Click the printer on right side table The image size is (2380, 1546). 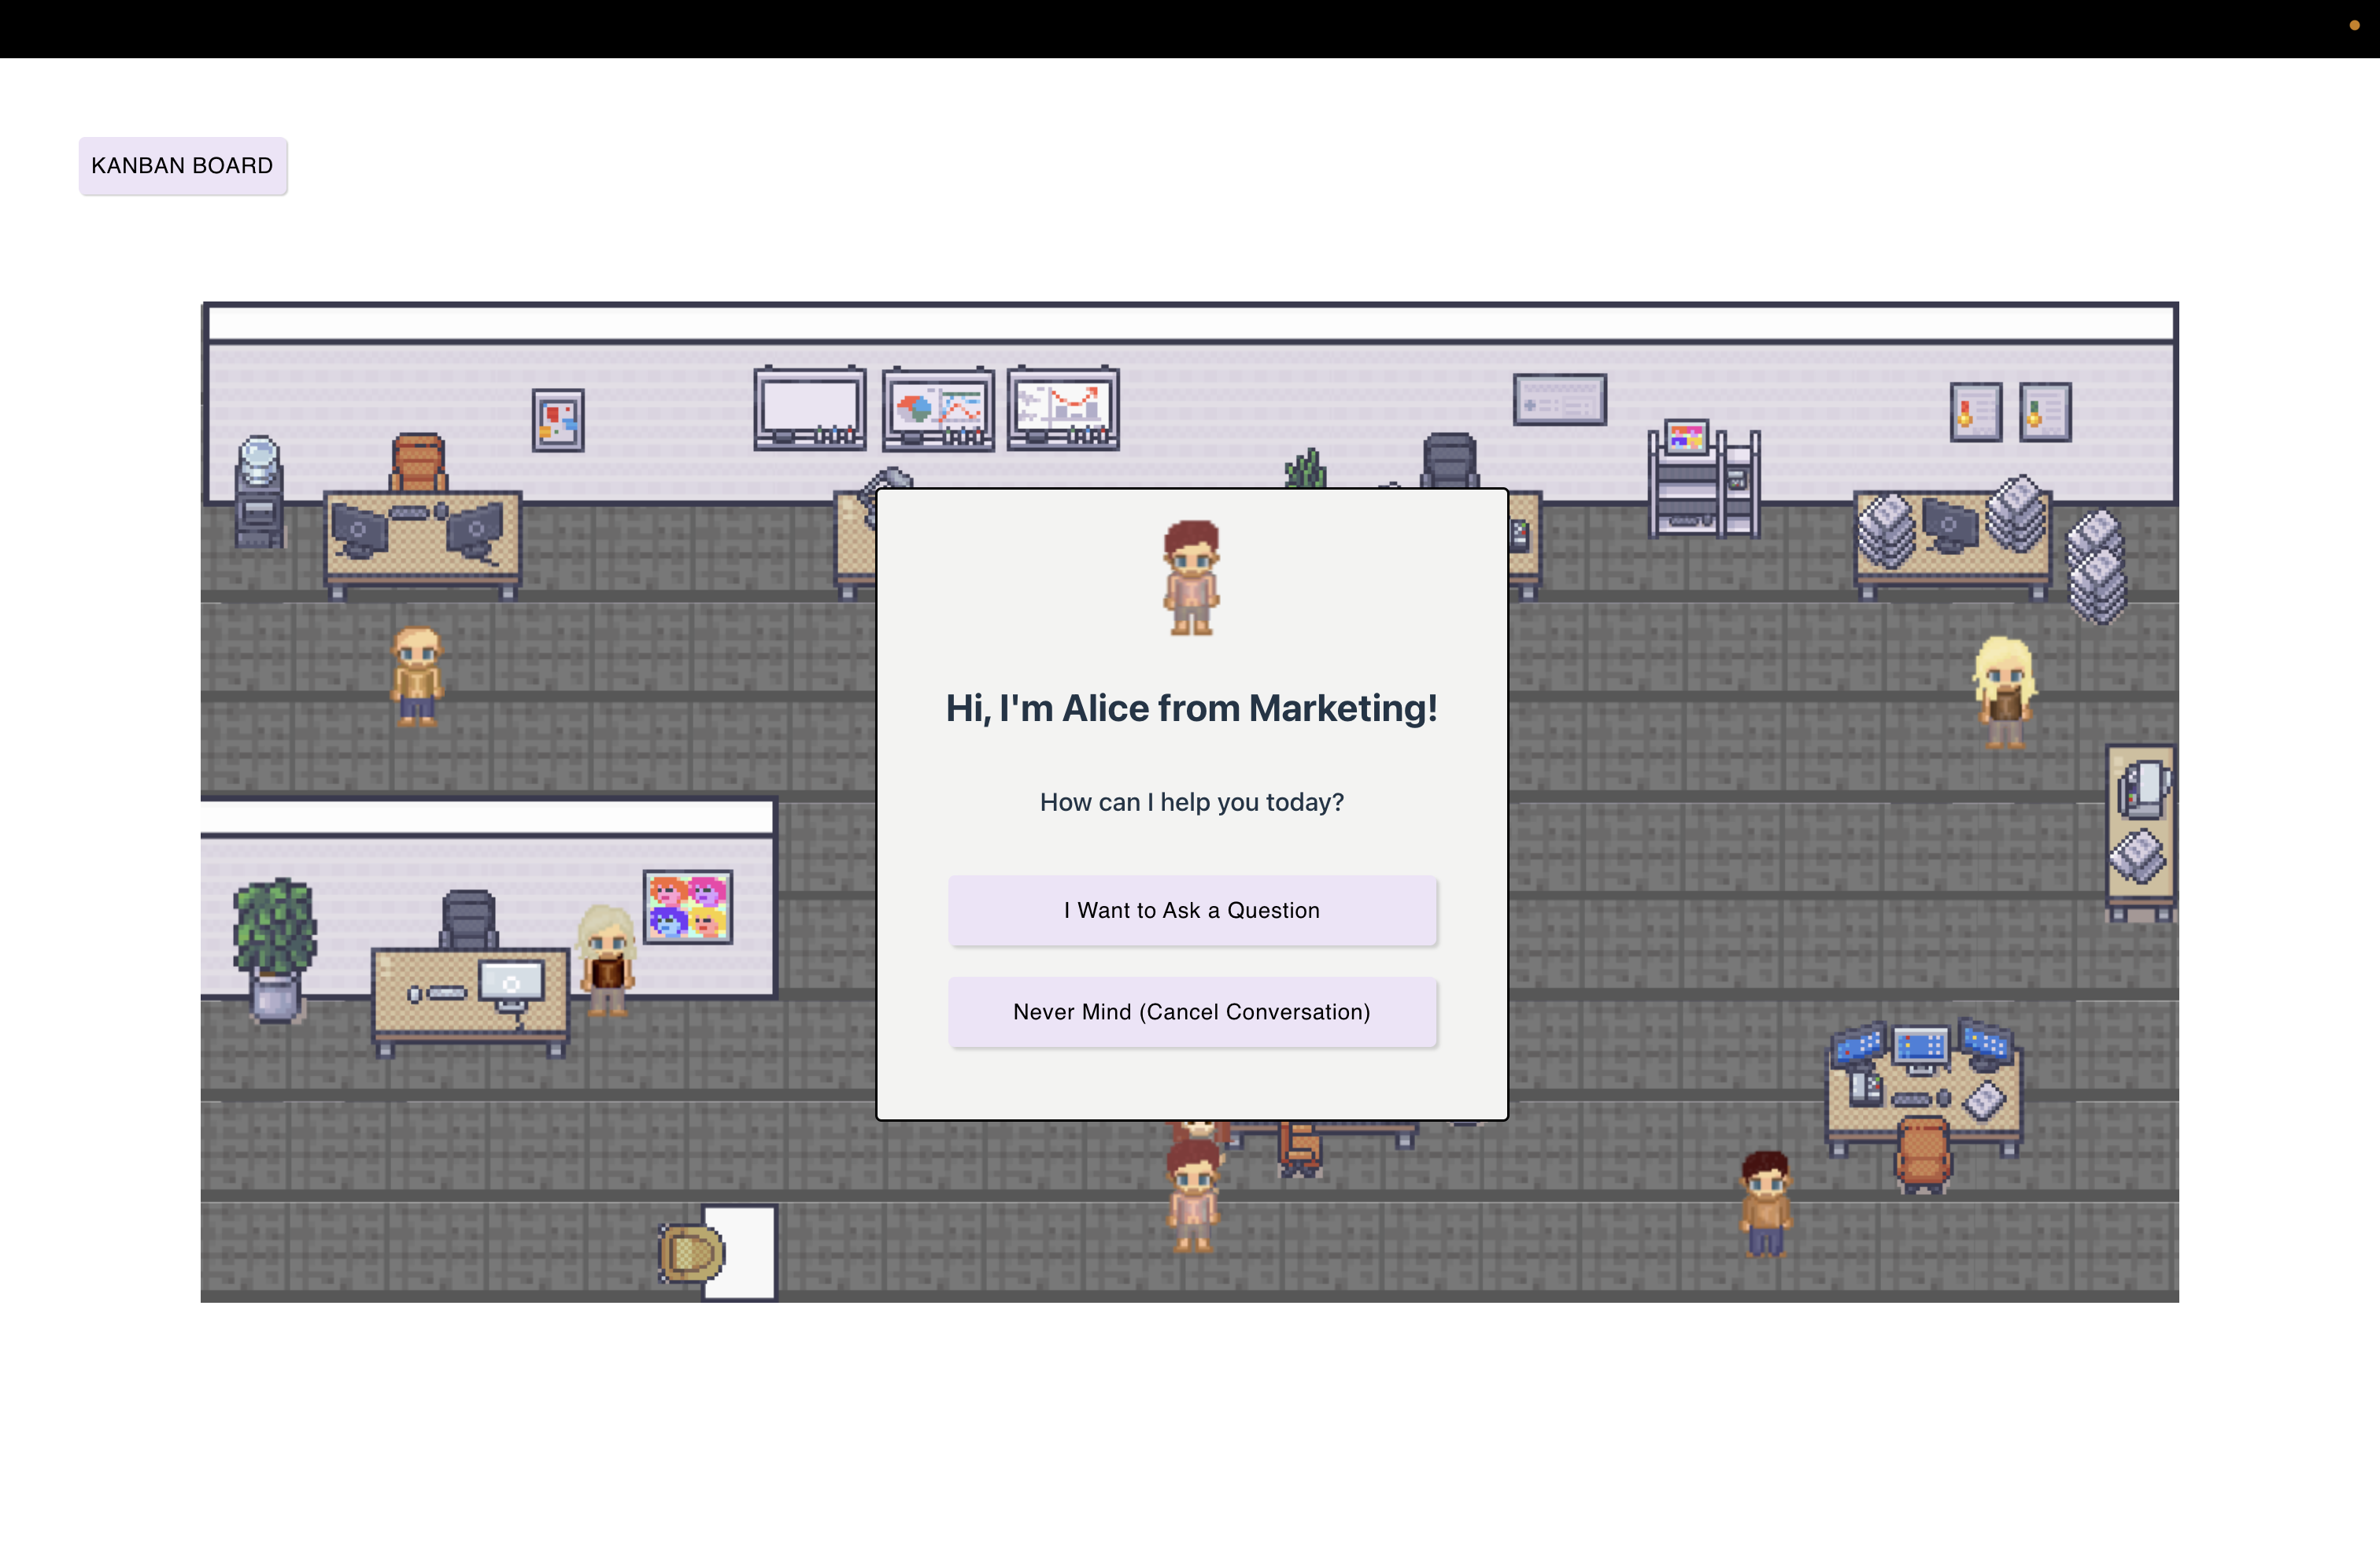tap(2142, 788)
